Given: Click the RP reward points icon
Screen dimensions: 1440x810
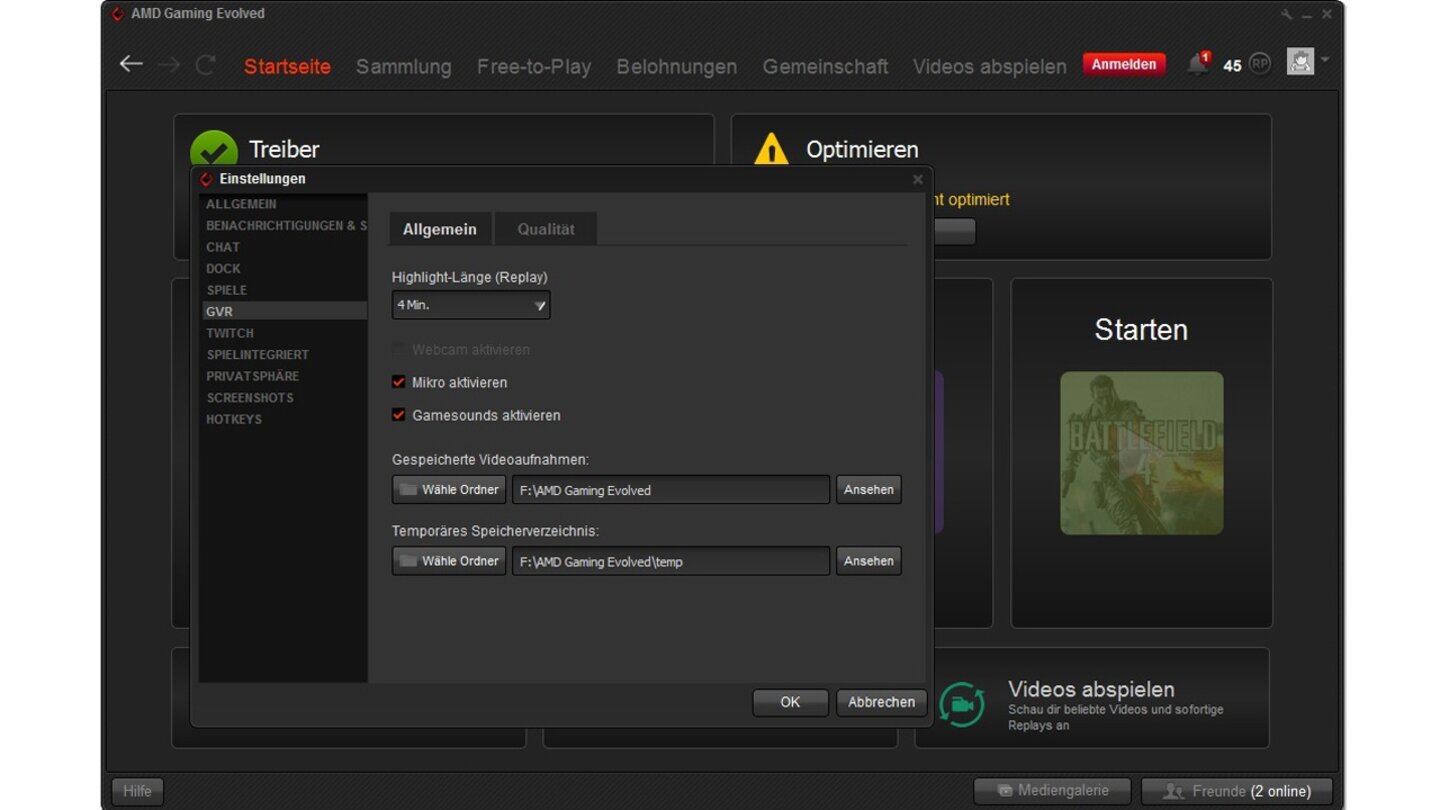Looking at the screenshot, I should click(1259, 64).
